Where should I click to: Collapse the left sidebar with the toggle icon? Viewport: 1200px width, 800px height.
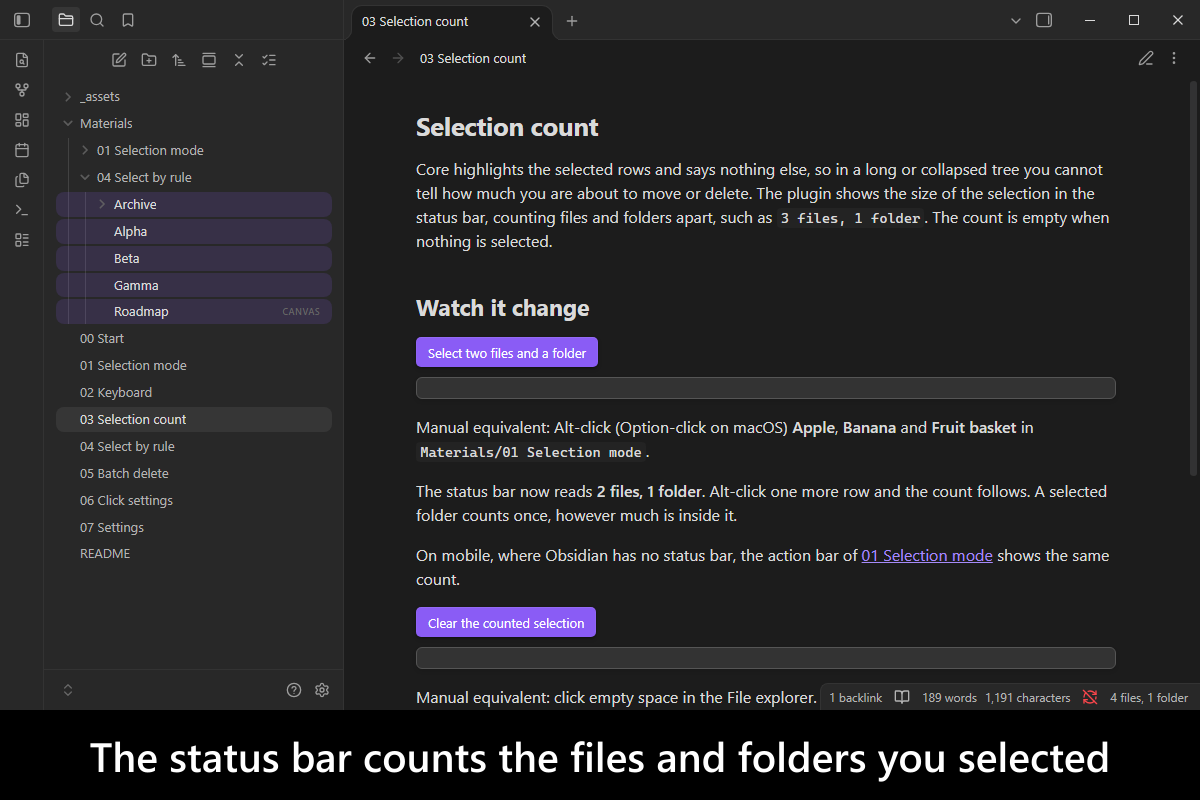22,20
